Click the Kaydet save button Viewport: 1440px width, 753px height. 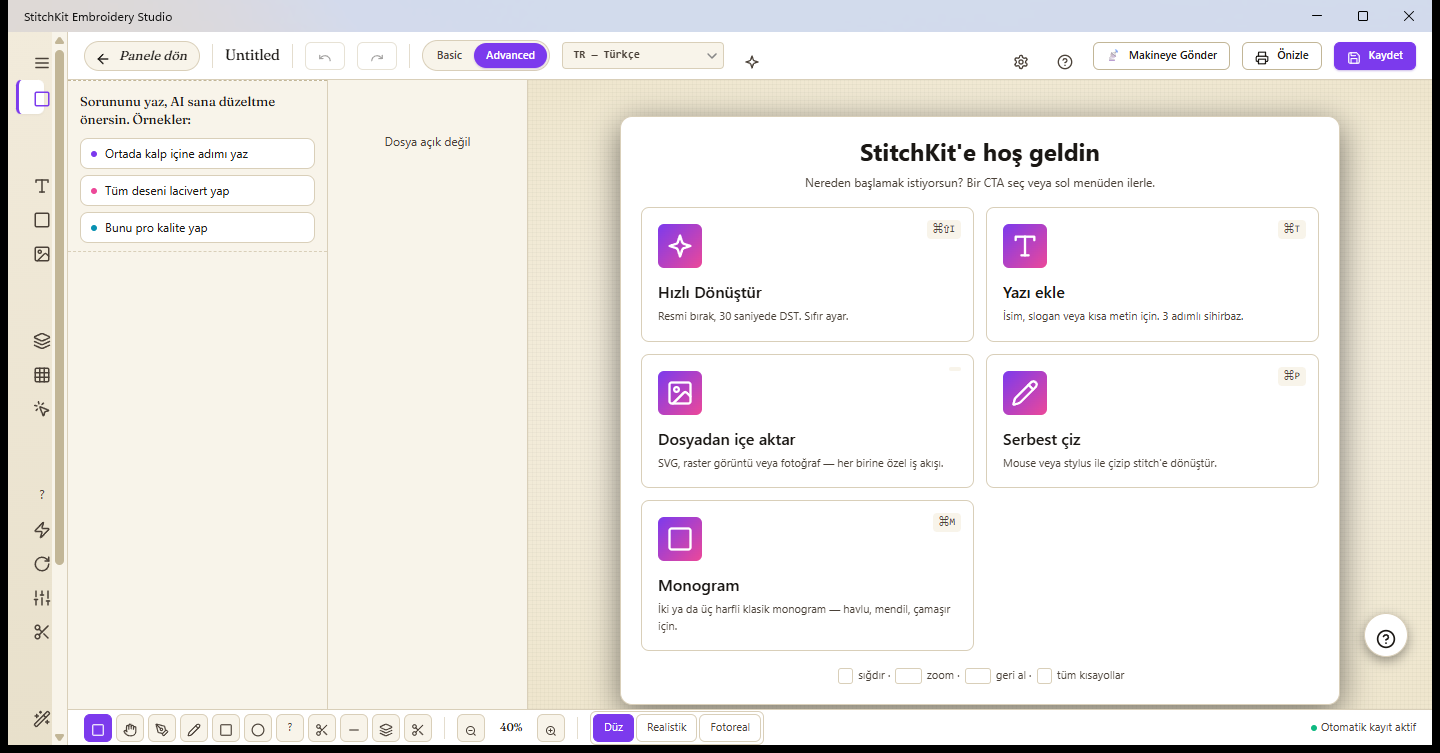(1375, 56)
